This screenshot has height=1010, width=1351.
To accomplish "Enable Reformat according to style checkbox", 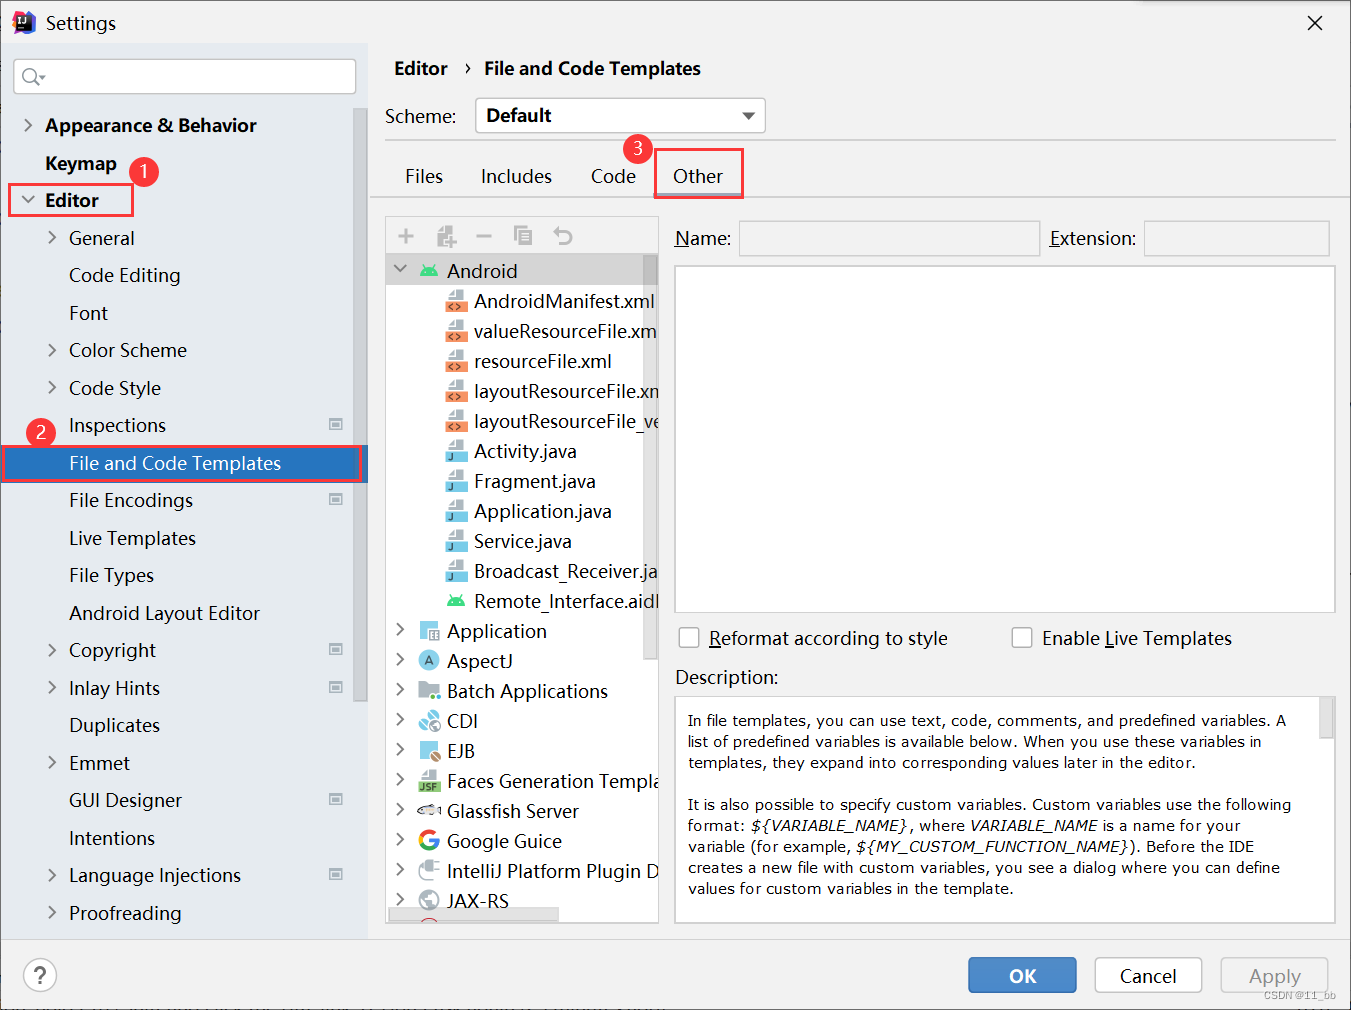I will 689,638.
